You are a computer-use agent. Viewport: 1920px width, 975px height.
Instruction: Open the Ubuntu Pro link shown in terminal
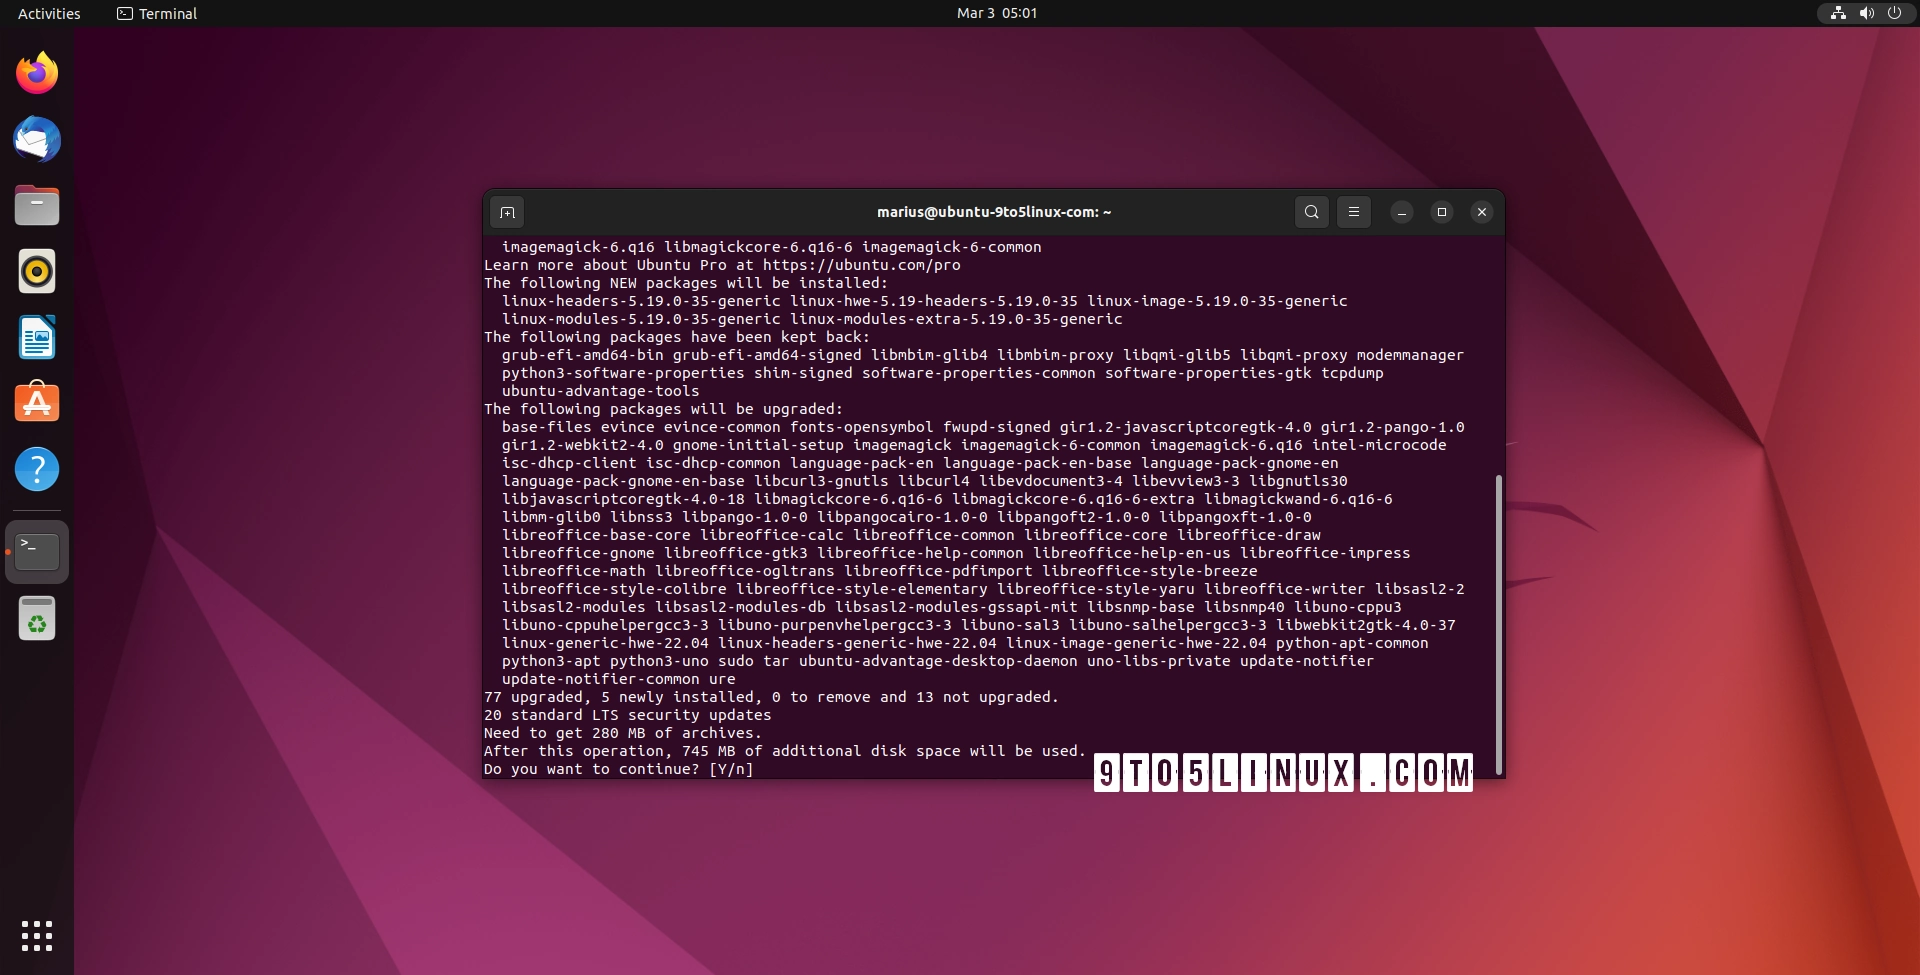point(860,265)
